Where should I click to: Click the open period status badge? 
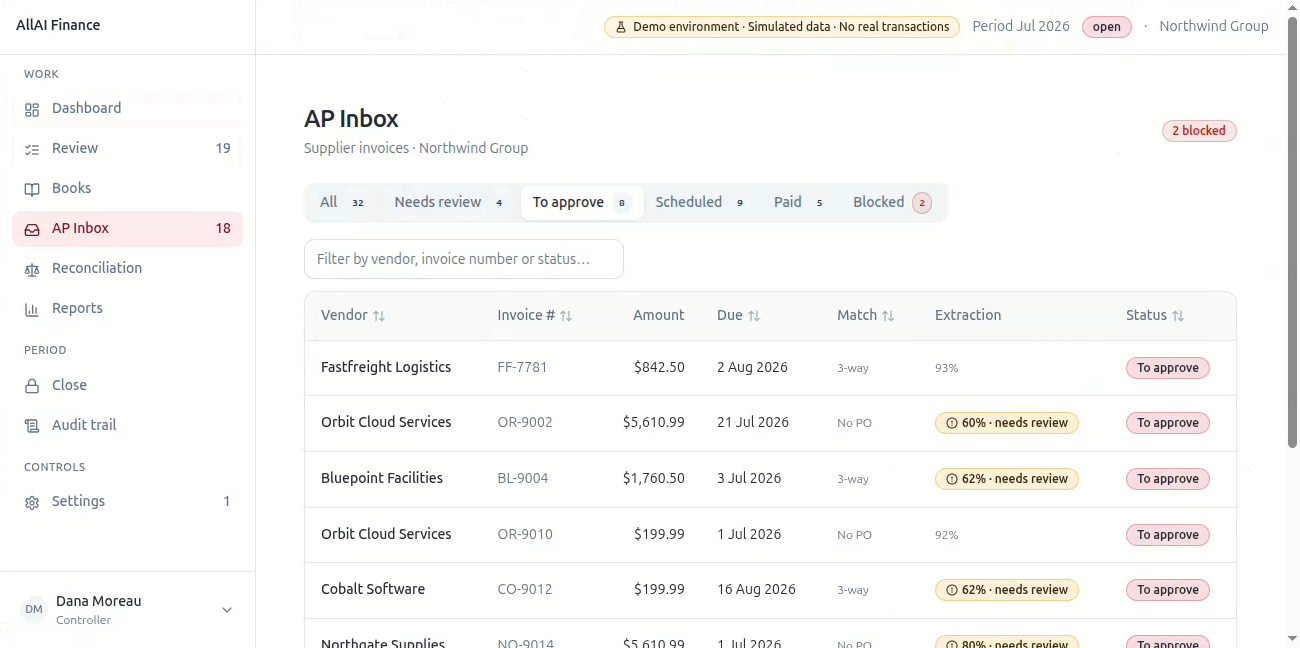point(1106,27)
